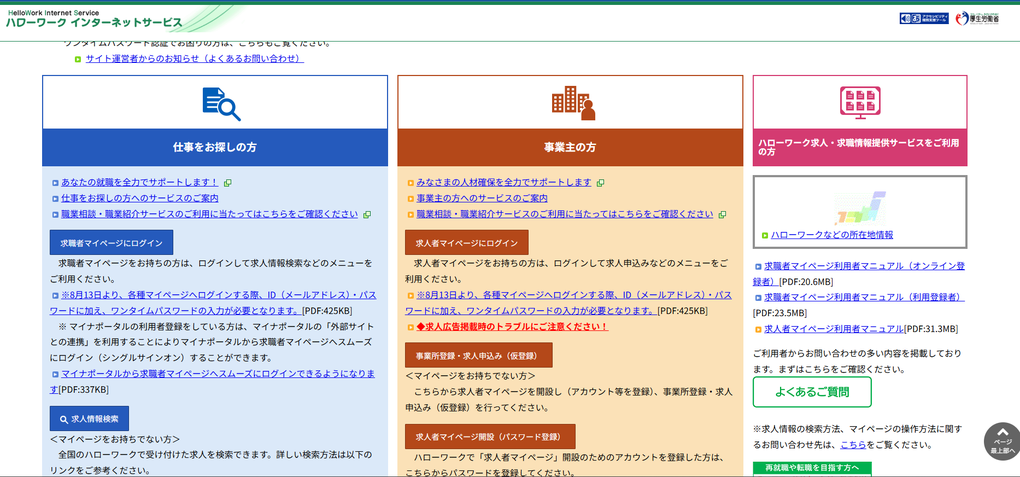Open the accessibility reading support tool
Viewport: 1020px width, 477px height.
[924, 18]
